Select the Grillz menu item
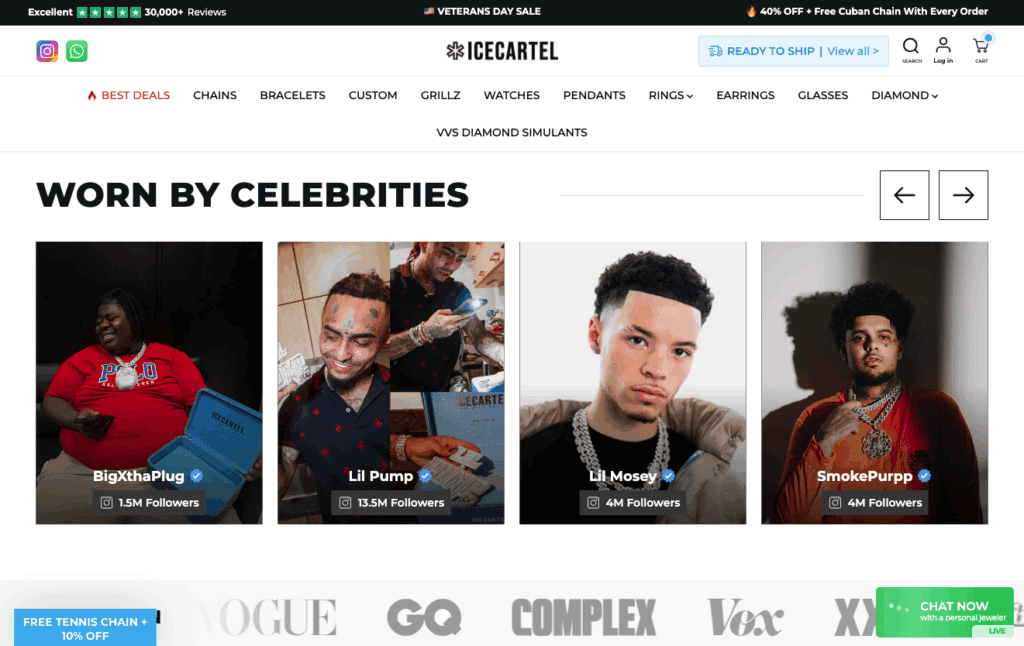 click(440, 95)
